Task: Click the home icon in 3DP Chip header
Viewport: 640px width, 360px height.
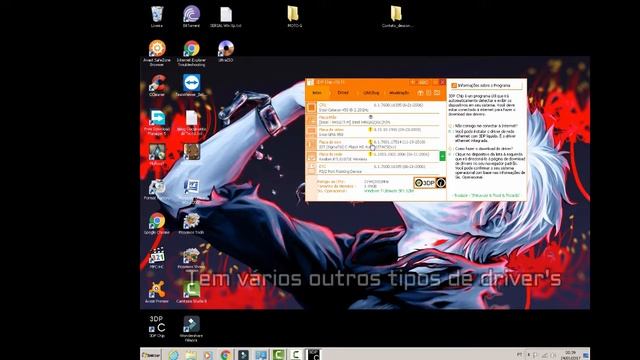Action: [x=420, y=93]
